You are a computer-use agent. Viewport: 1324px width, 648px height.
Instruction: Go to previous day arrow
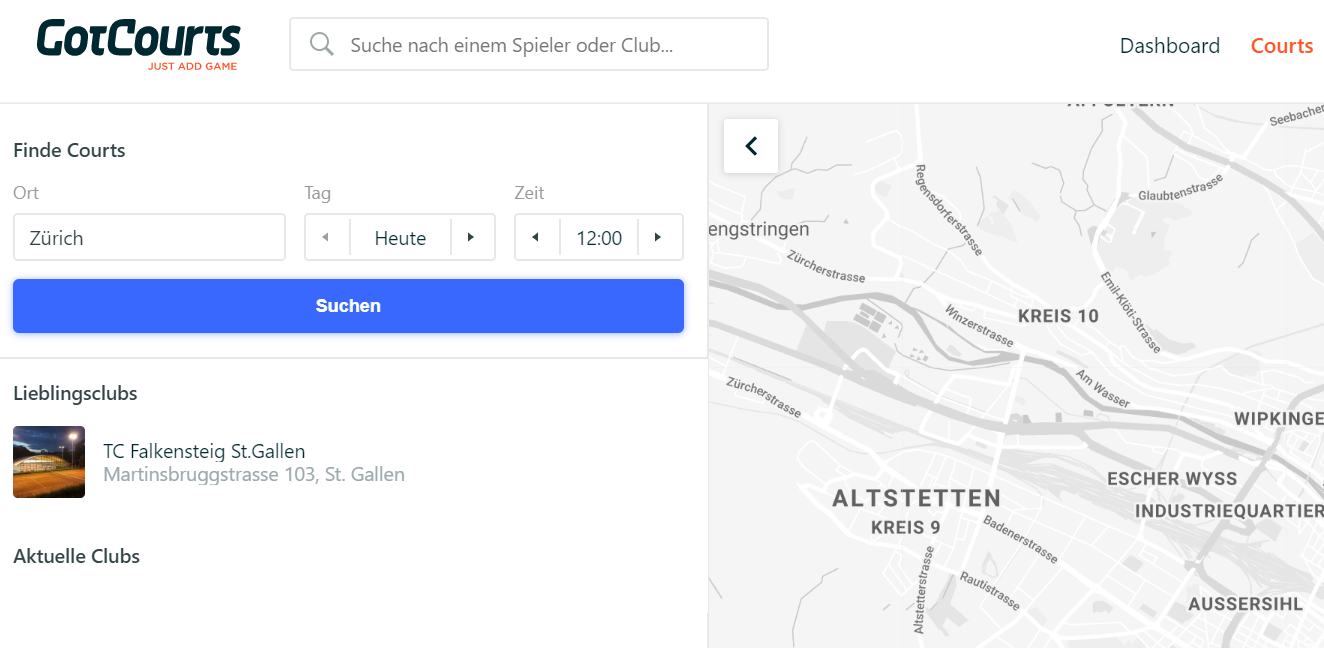[x=326, y=238]
